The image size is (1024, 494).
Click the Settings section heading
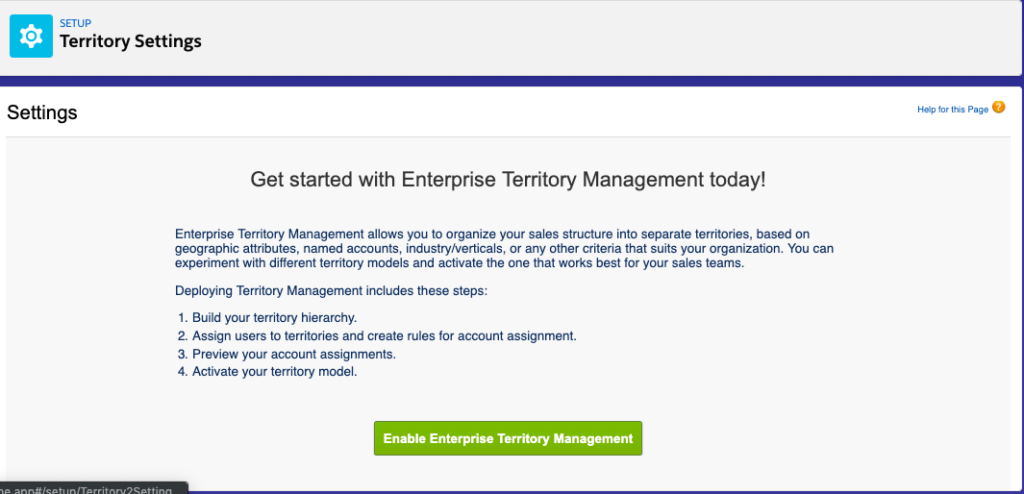coord(42,112)
